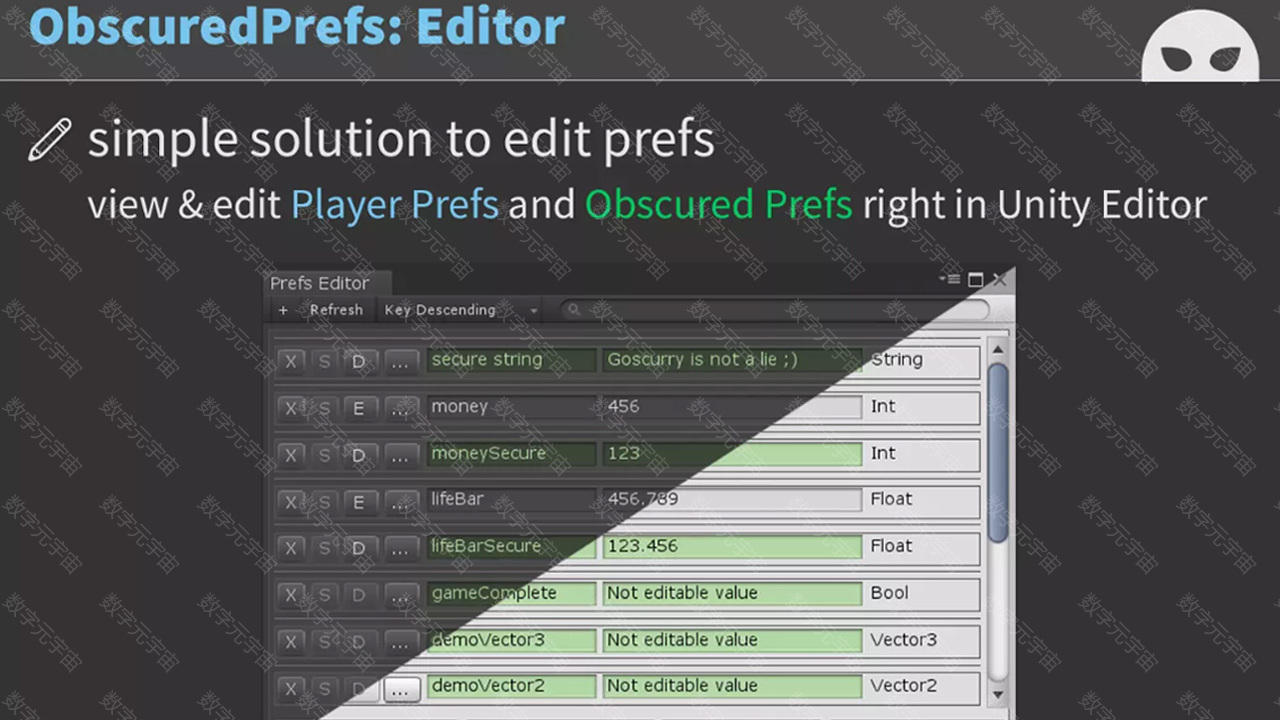Viewport: 1280px width, 720px height.
Task: Click the D button on demoVector3 row
Action: pyautogui.click(x=358, y=642)
